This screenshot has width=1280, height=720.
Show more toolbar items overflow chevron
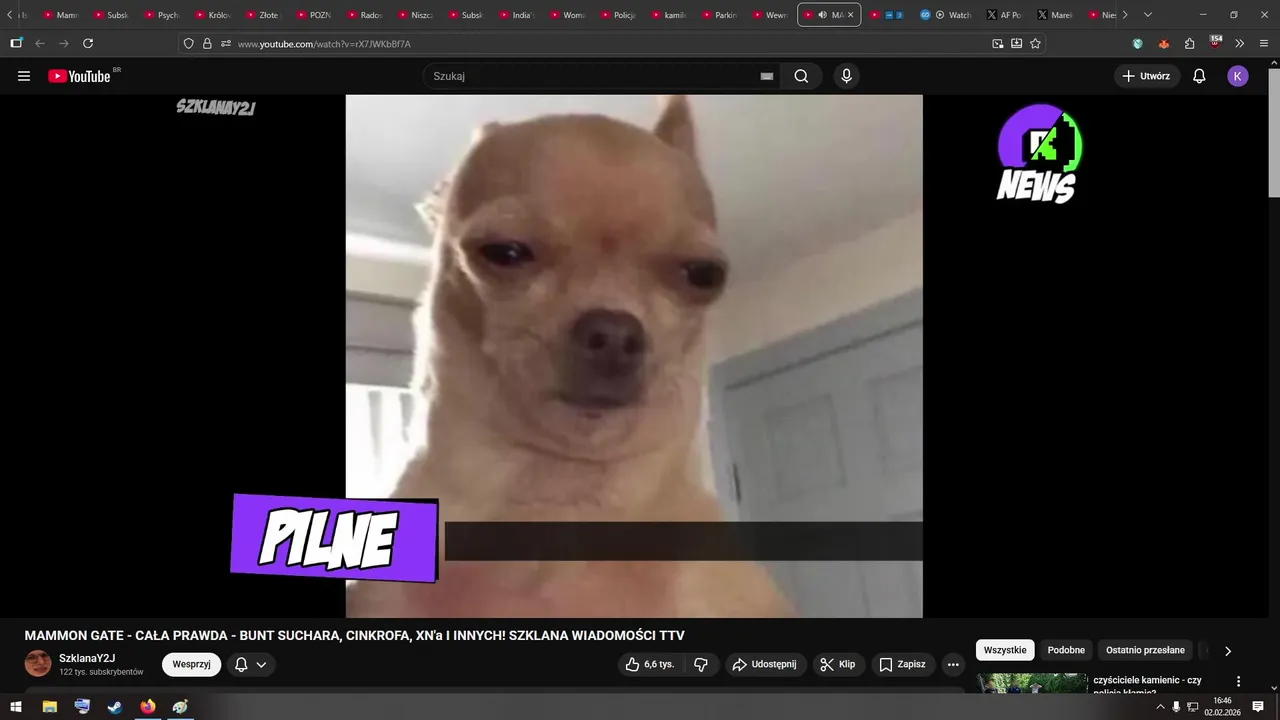(x=1239, y=43)
